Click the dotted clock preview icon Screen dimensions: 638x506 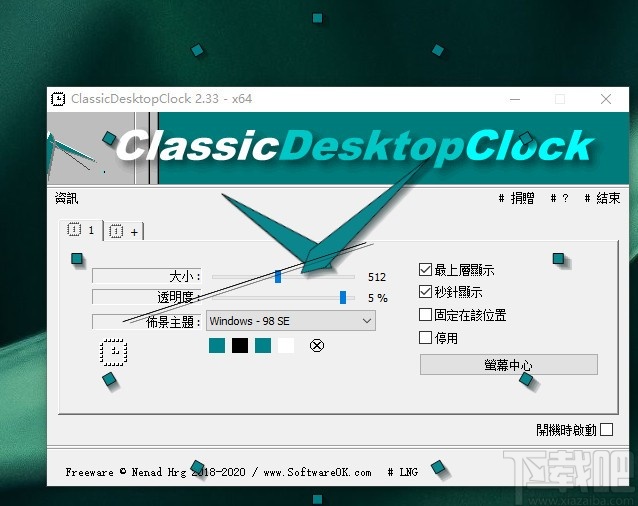click(x=114, y=352)
